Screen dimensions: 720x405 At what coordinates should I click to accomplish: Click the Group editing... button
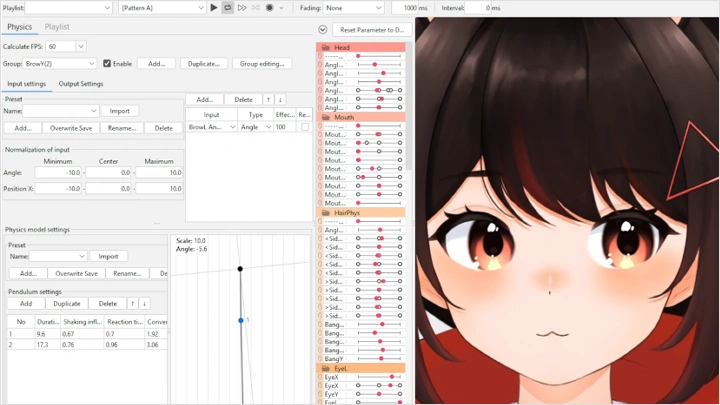click(262, 63)
